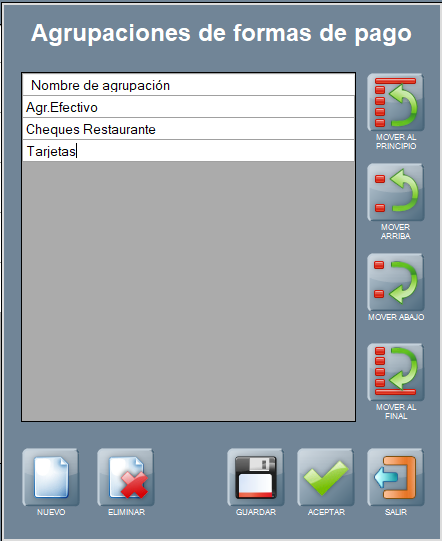The image size is (442, 541).
Task: Click the Mover al Principio icon
Action: (396, 102)
